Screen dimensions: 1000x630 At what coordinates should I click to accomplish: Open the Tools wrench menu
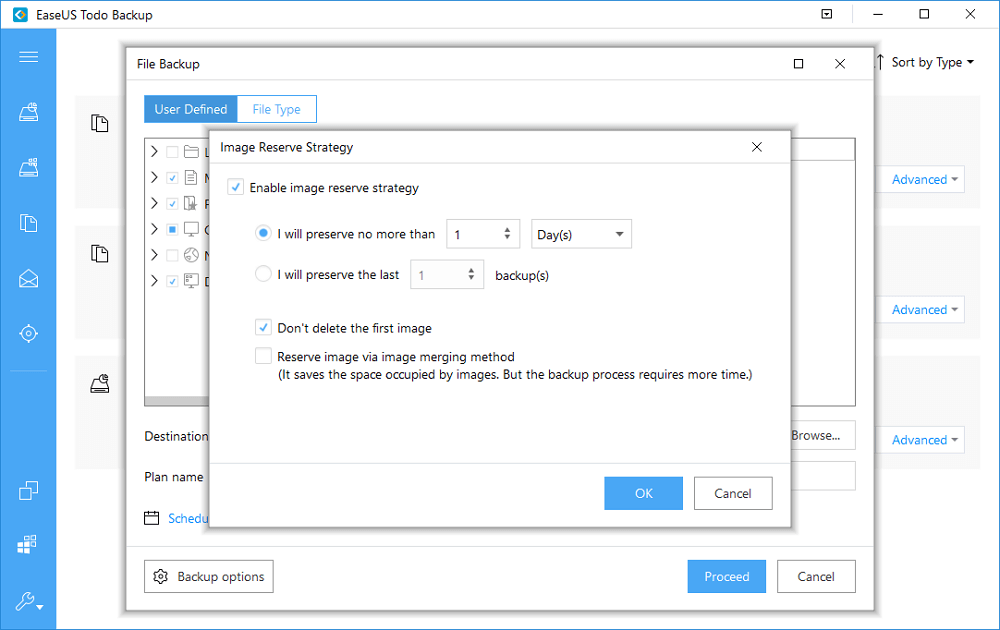[x=28, y=602]
